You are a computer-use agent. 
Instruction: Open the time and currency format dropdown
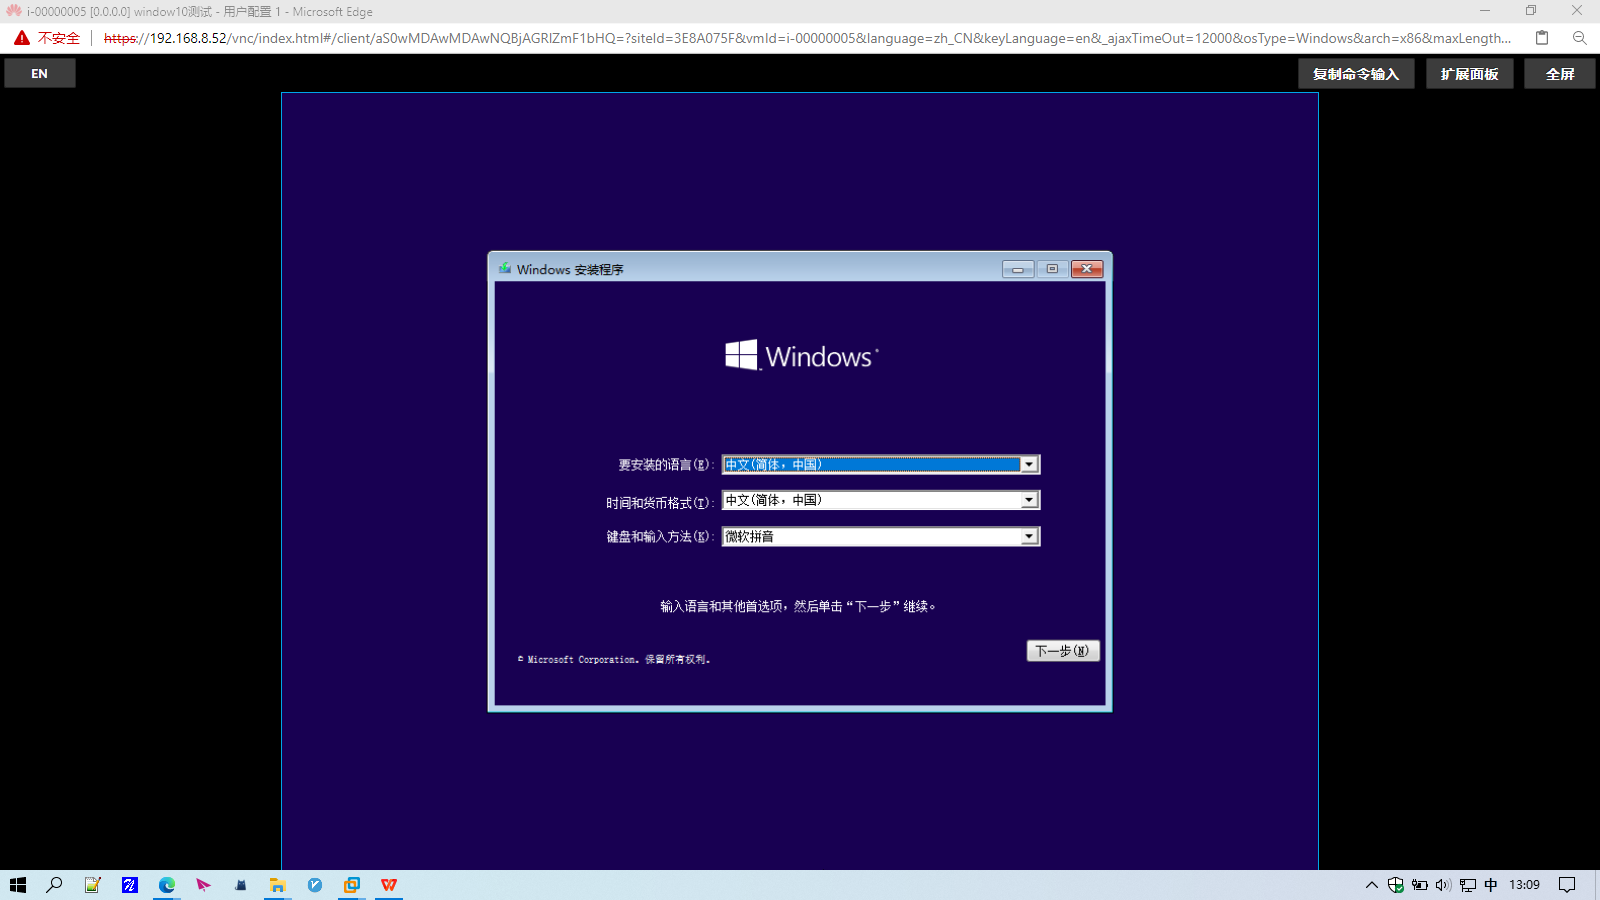pyautogui.click(x=1029, y=499)
